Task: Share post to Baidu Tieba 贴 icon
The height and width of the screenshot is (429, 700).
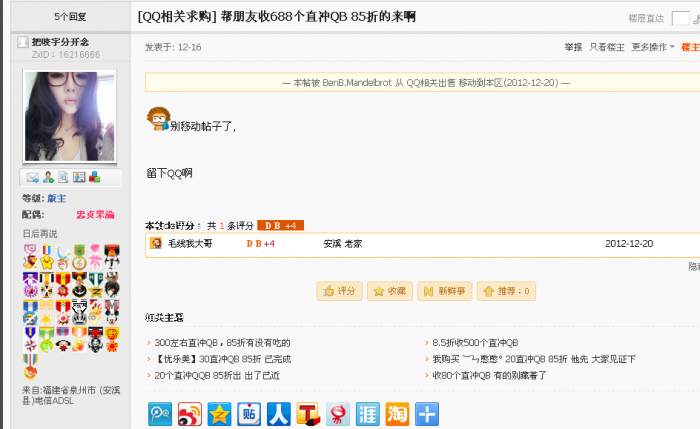Action: (249, 414)
